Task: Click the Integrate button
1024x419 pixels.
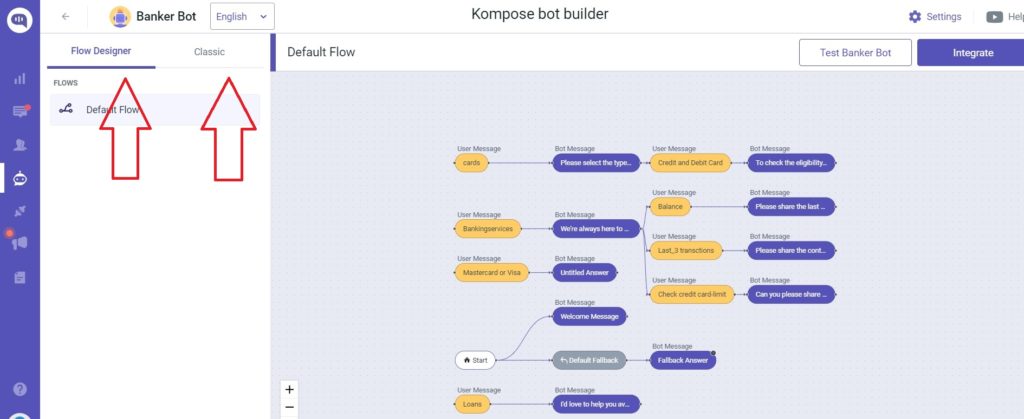Action: pyautogui.click(x=972, y=53)
